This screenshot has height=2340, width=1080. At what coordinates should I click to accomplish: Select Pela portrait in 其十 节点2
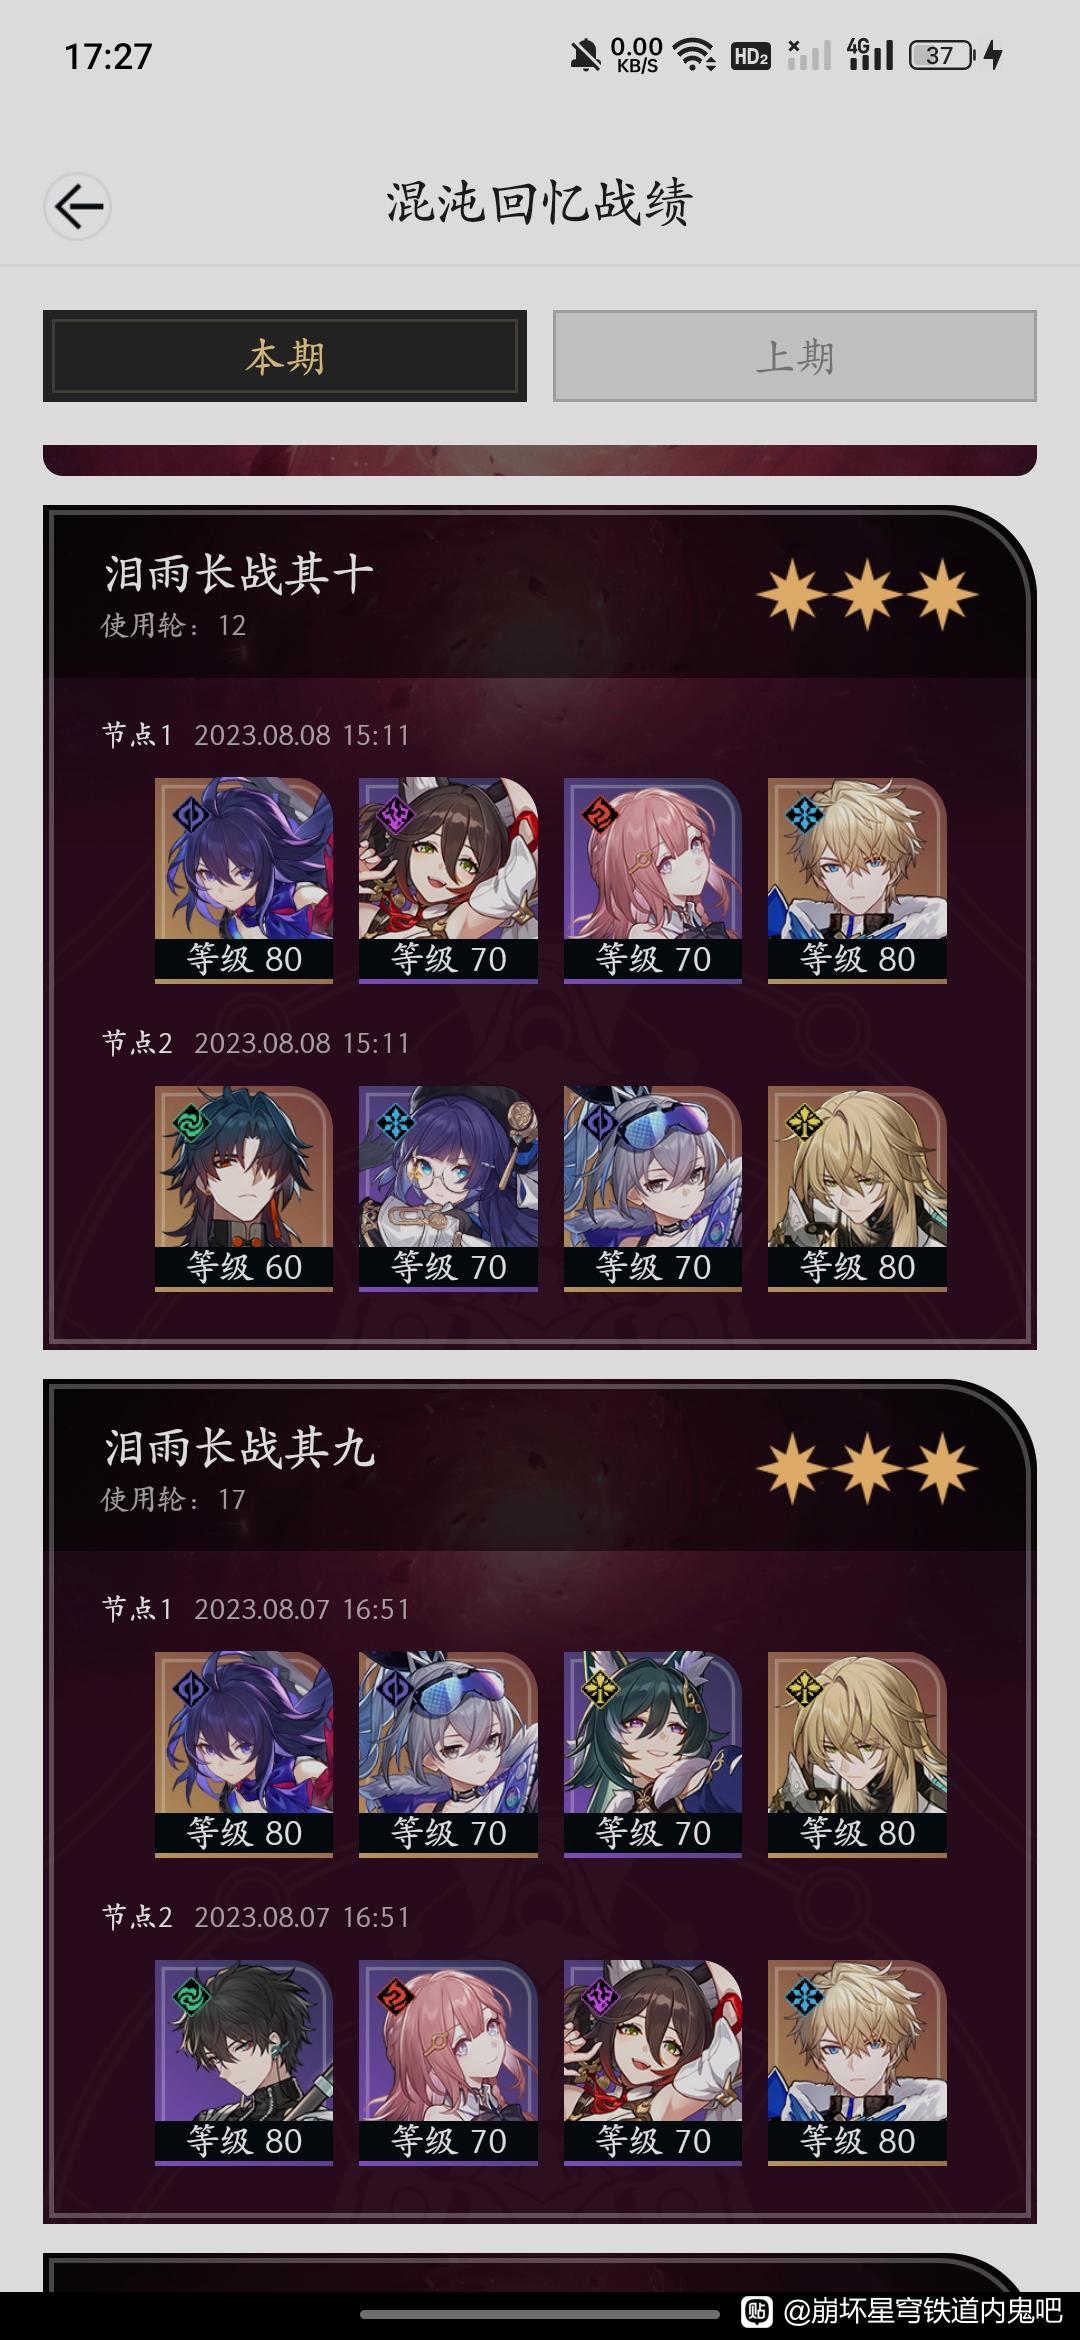pyautogui.click(x=448, y=1189)
